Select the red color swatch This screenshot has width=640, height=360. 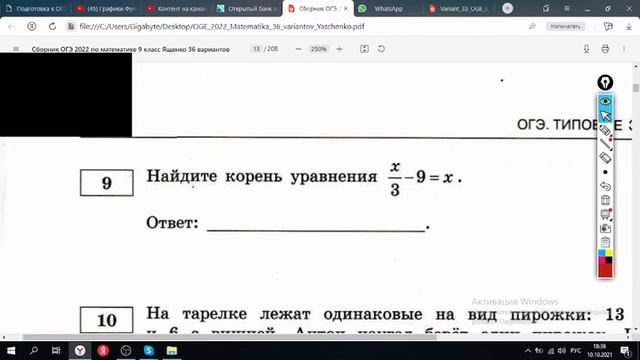[605, 270]
